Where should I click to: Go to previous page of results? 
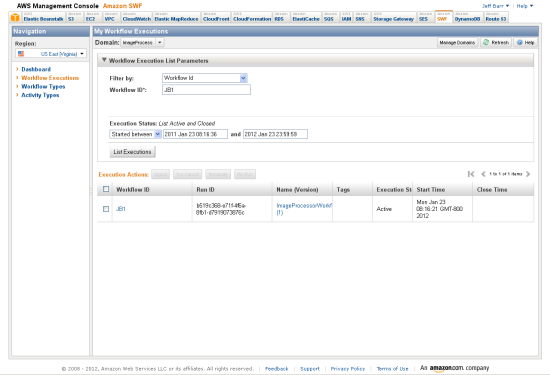click(x=483, y=174)
